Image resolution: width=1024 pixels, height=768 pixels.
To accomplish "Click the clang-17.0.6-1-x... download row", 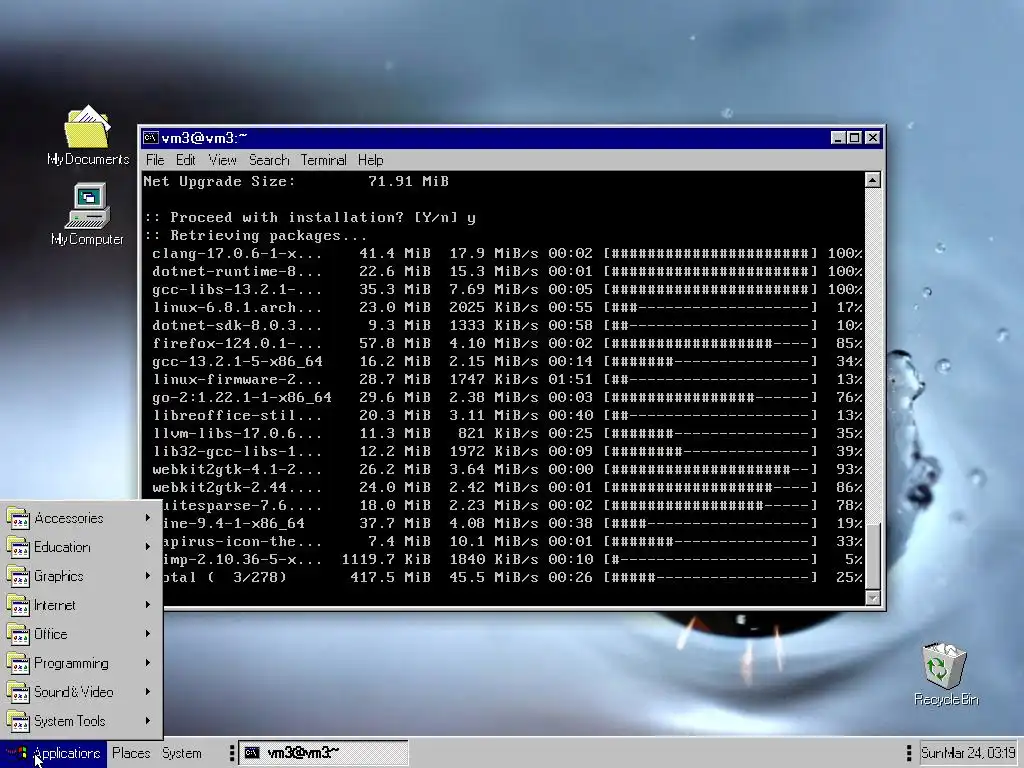I will pos(507,253).
